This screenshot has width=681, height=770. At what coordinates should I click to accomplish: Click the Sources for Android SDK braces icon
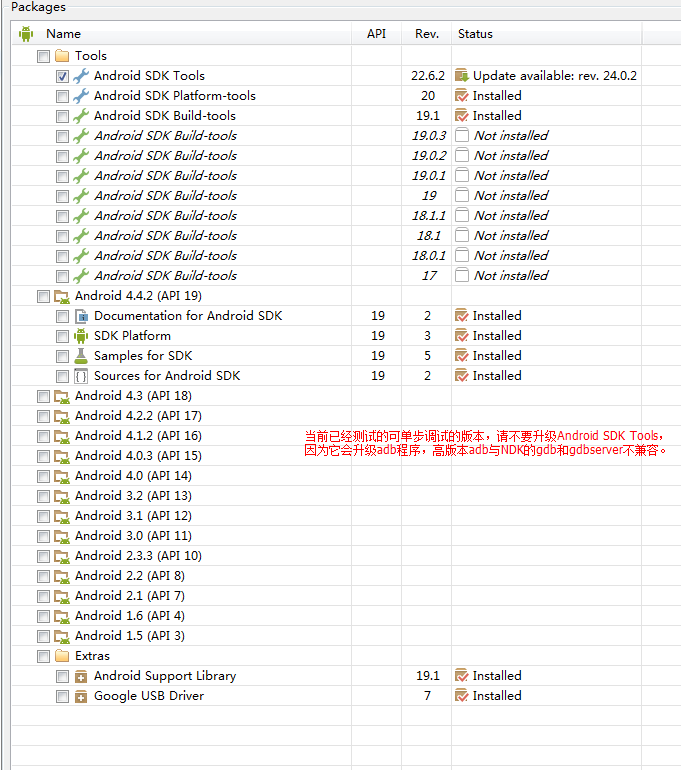coord(81,376)
